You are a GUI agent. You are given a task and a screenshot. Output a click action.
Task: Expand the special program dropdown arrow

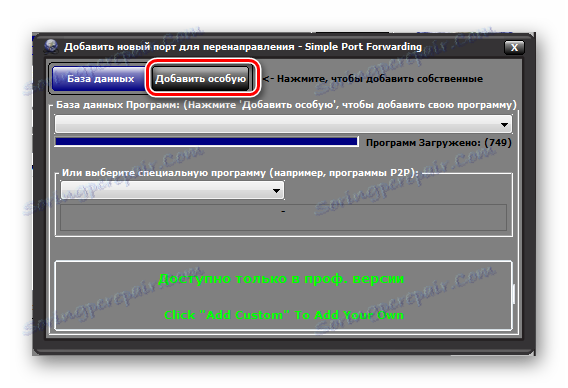pos(276,191)
